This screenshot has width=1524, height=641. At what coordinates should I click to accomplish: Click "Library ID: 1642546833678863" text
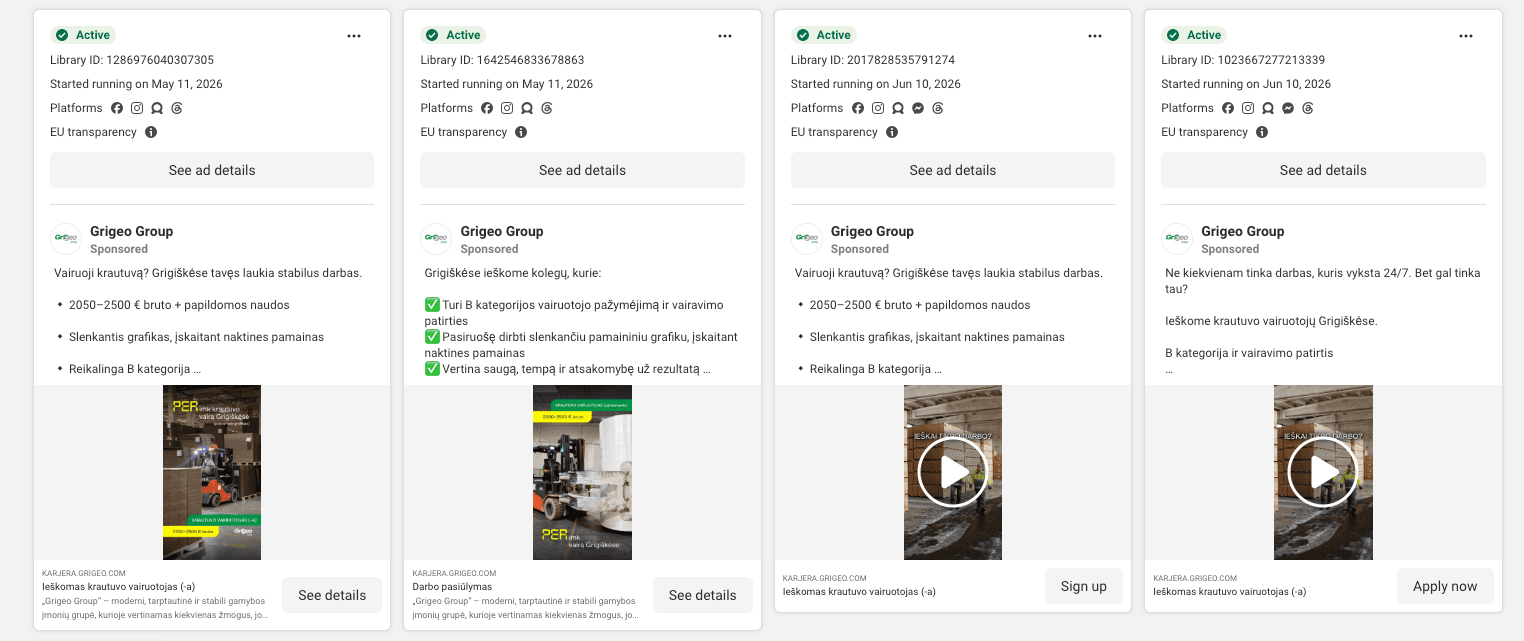502,60
